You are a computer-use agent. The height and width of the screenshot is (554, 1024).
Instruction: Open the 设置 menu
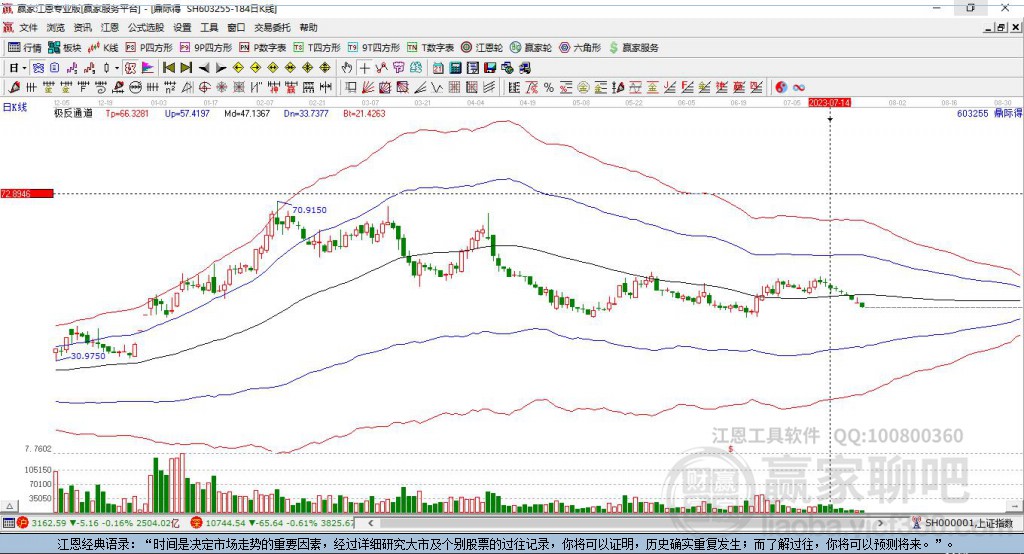tap(182, 27)
